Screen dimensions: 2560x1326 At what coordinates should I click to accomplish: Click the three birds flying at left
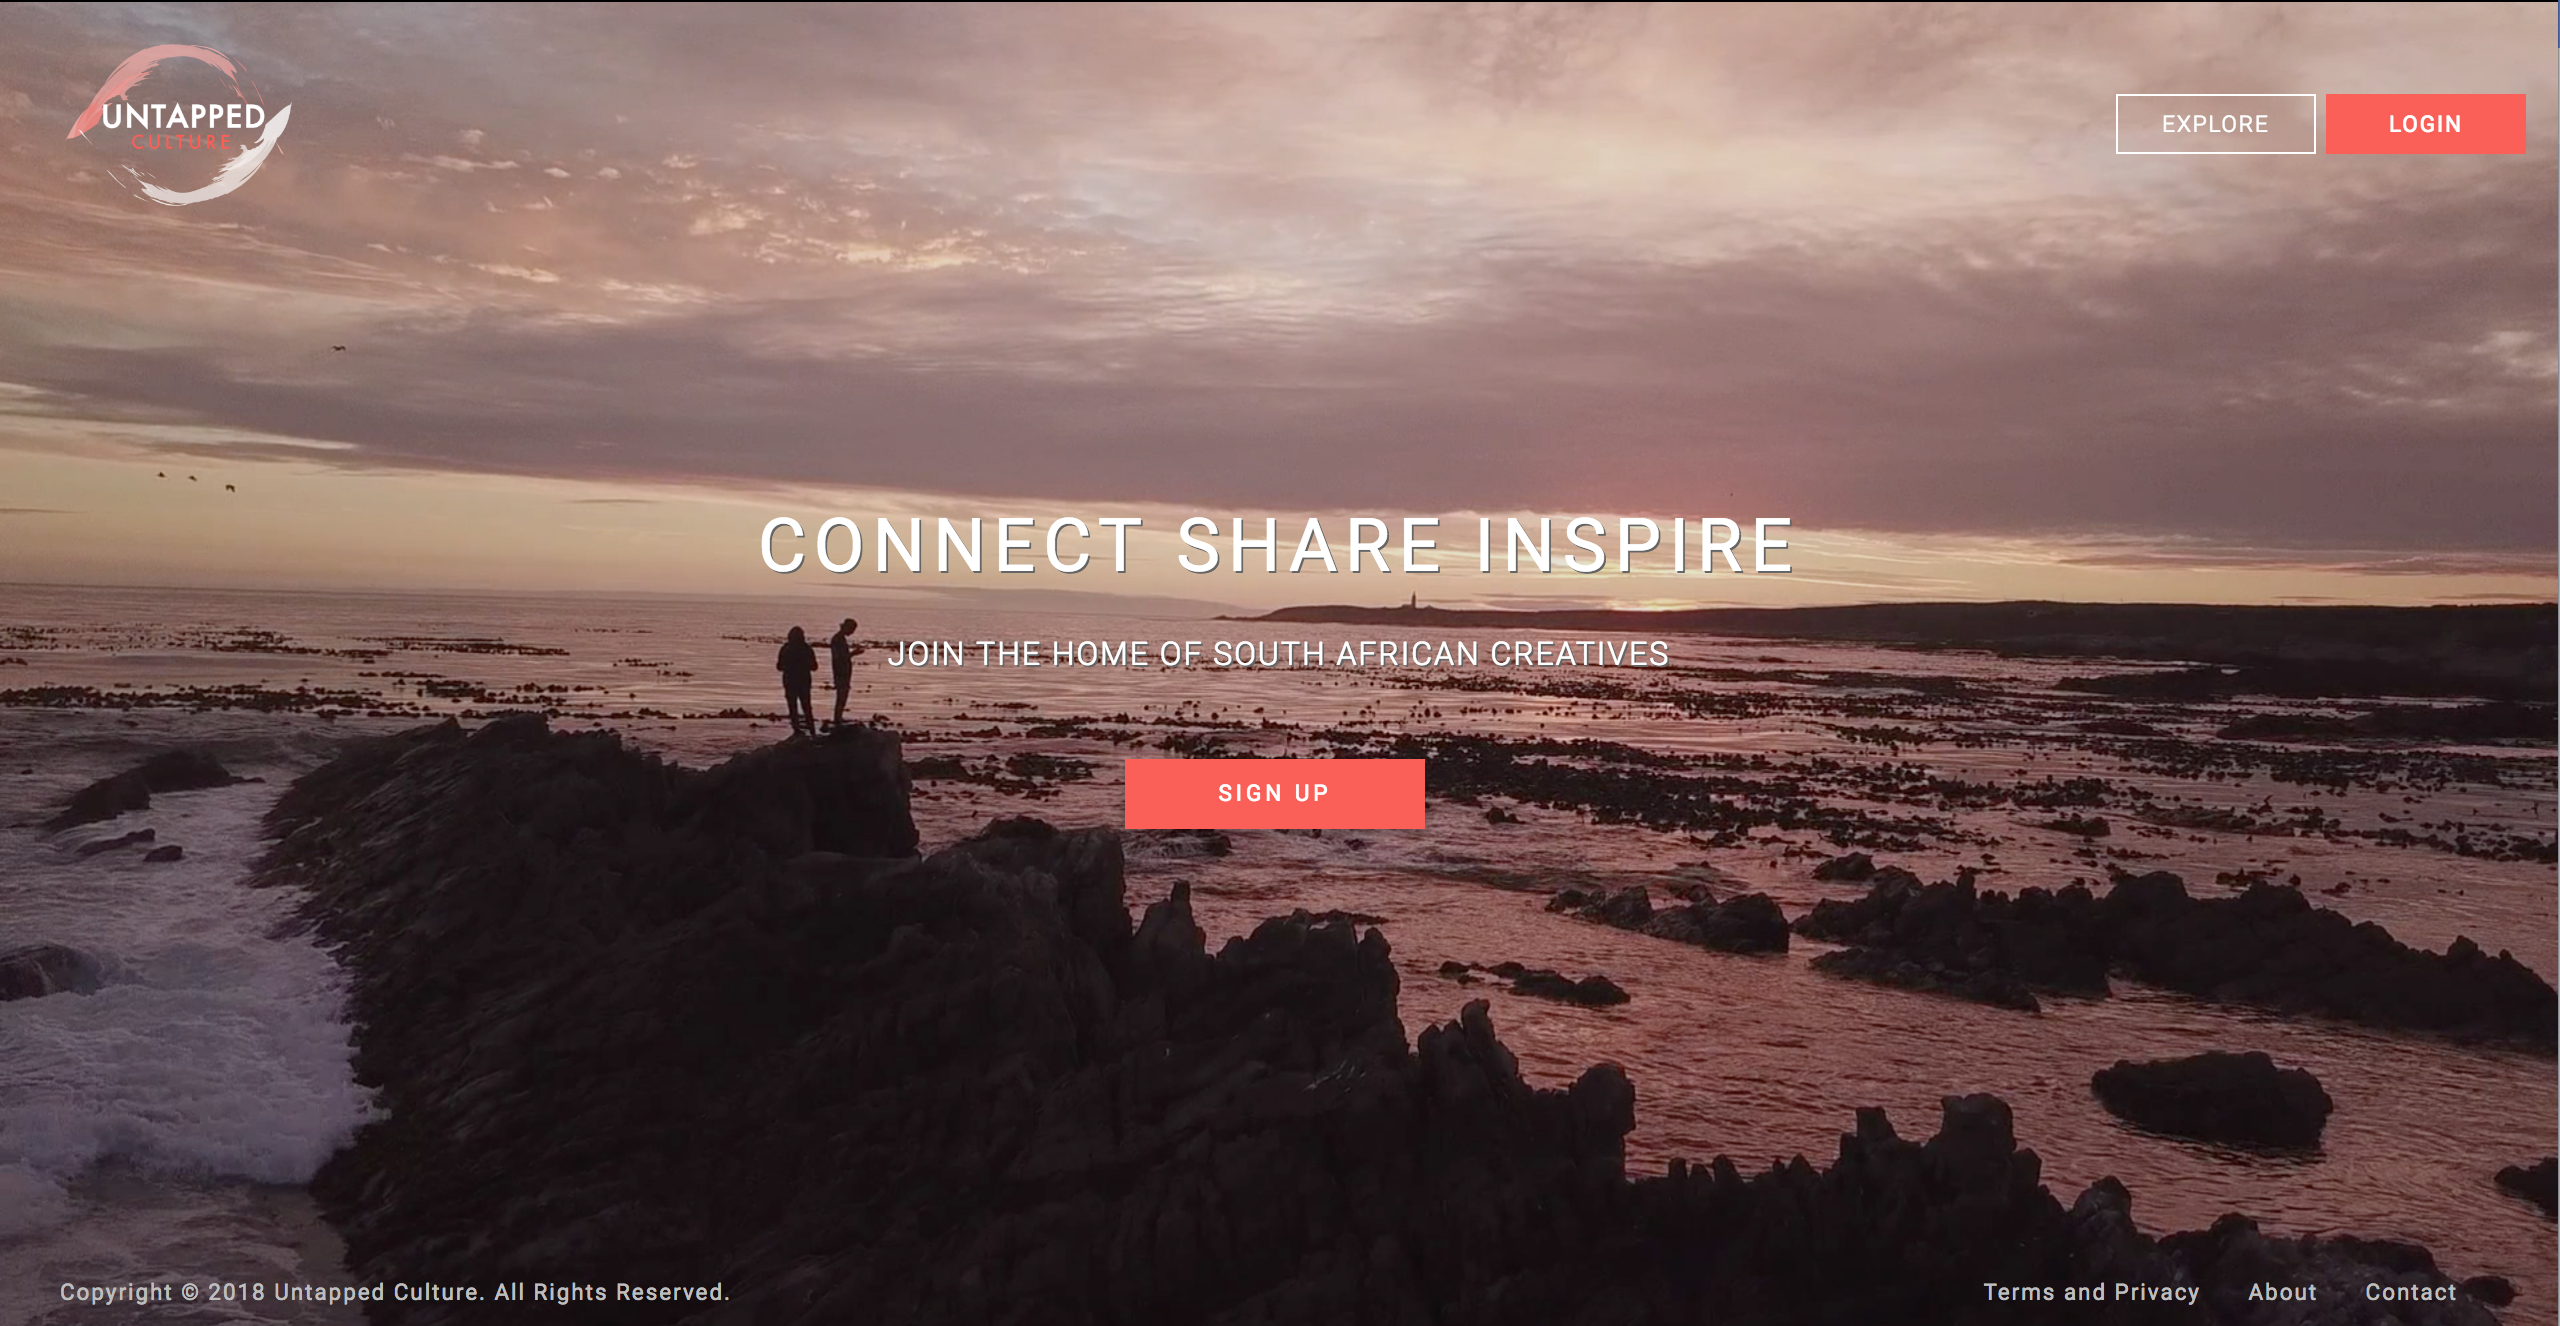pyautogui.click(x=195, y=481)
